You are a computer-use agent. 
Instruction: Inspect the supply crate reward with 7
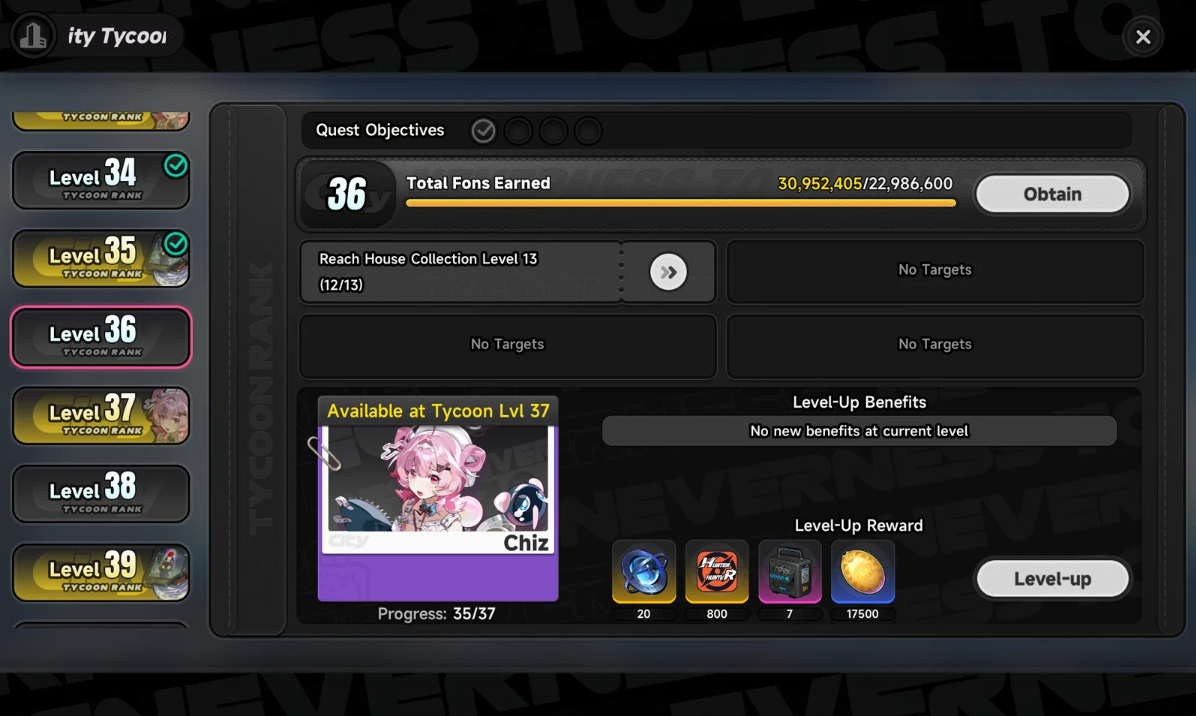(789, 572)
